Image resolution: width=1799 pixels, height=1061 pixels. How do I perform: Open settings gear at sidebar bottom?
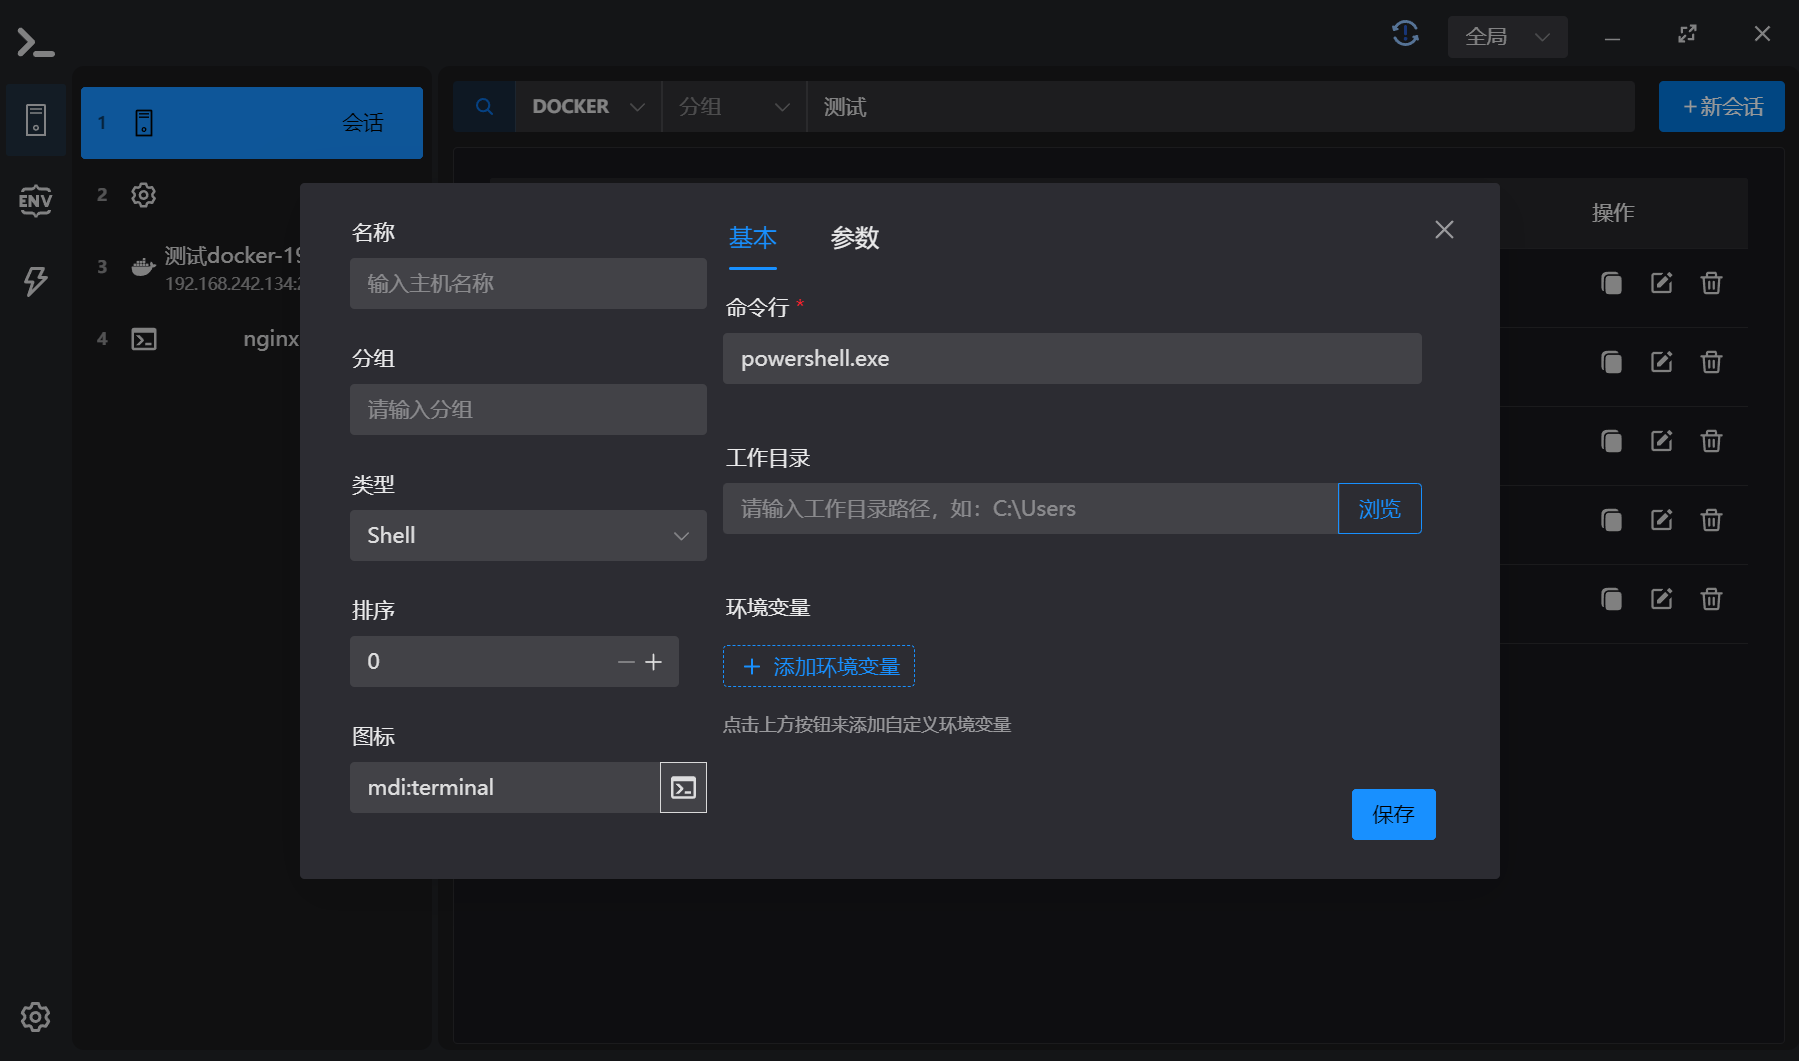pyautogui.click(x=35, y=1017)
